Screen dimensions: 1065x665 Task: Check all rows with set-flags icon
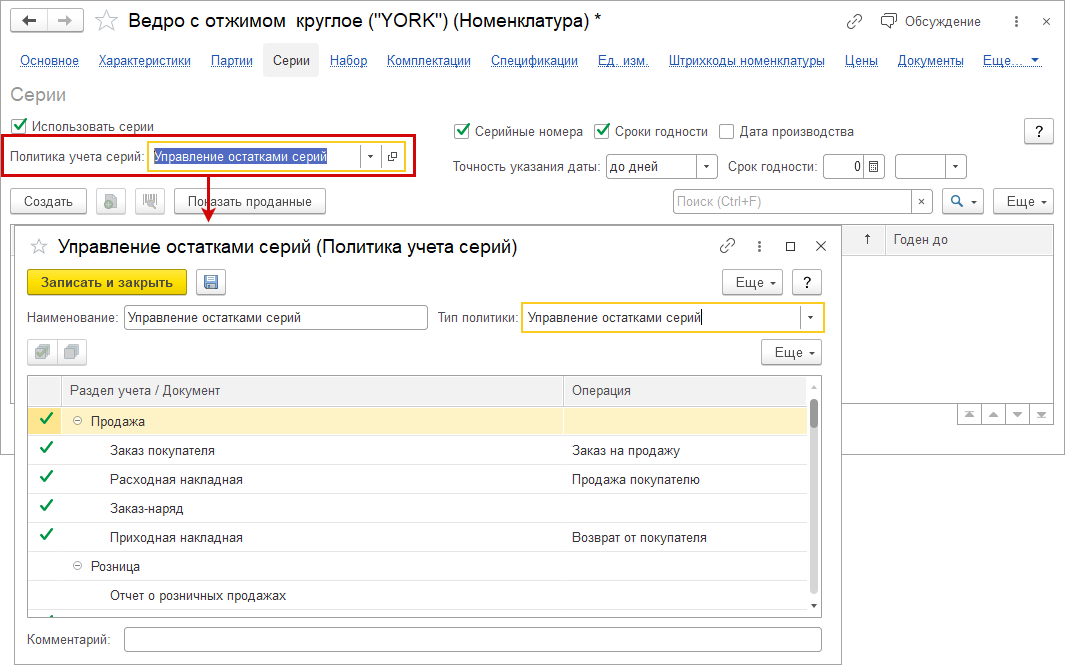(42, 352)
